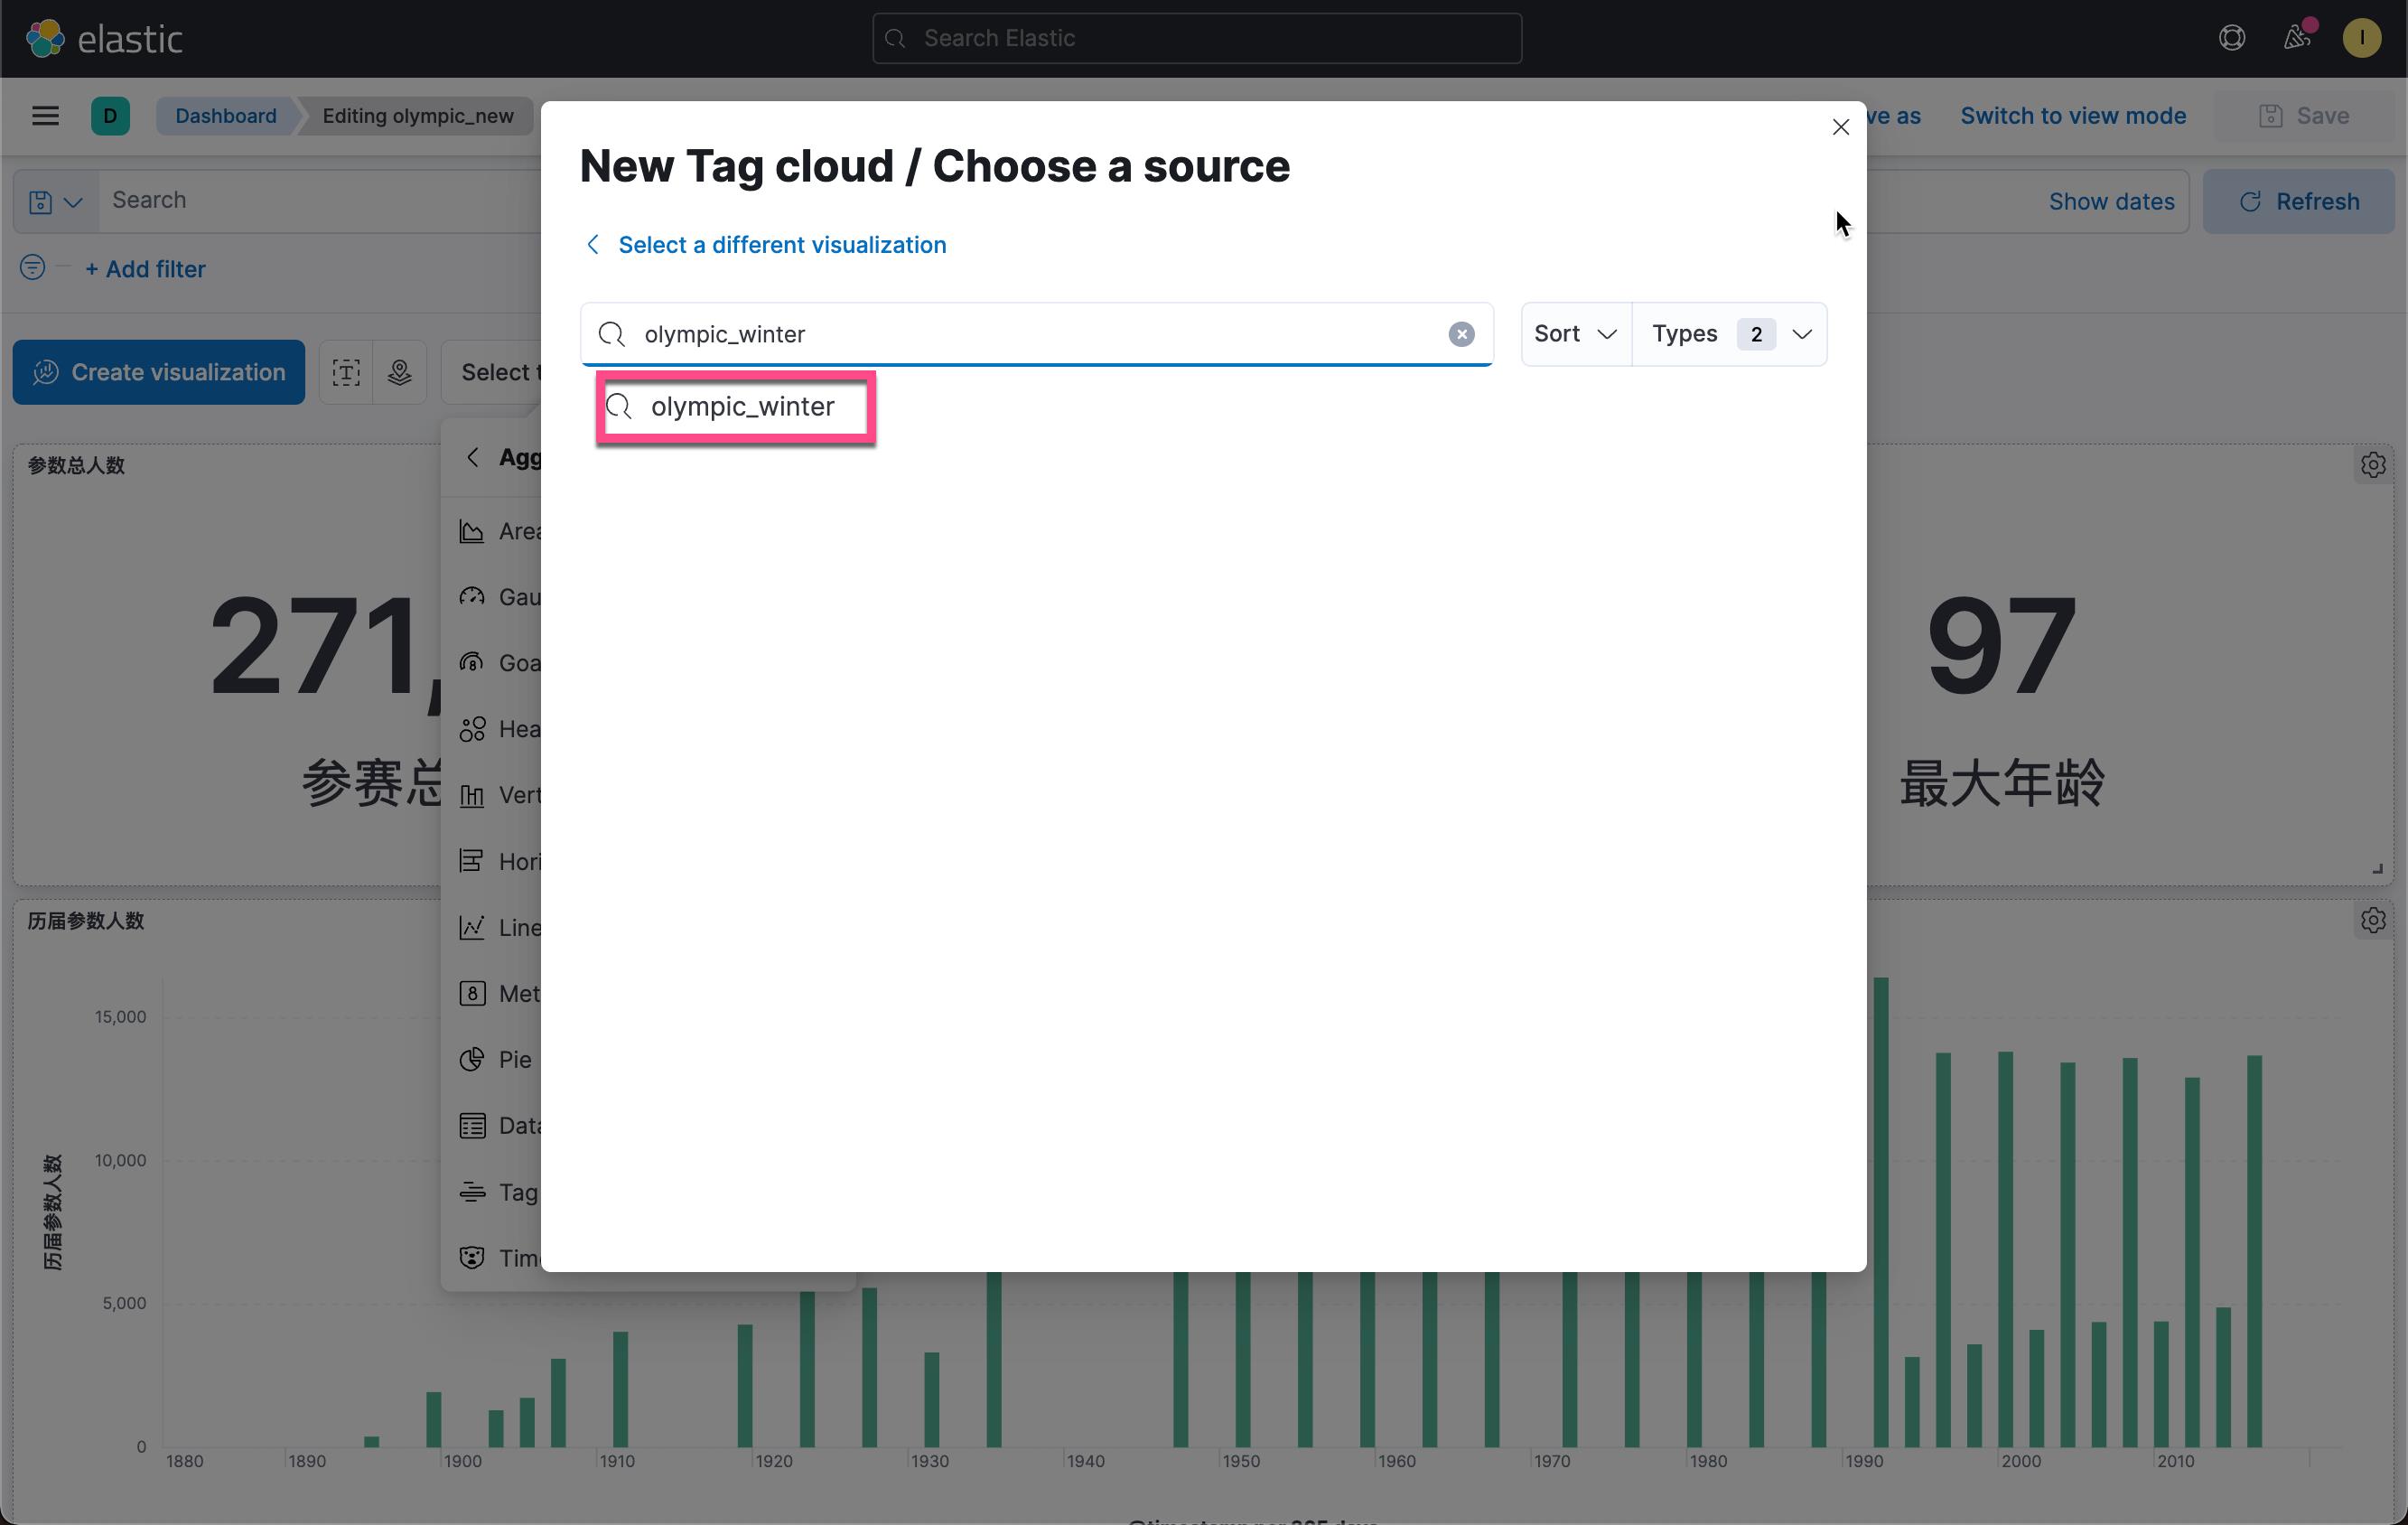Click the Select type dropdown button
Image resolution: width=2408 pixels, height=1525 pixels.
[492, 372]
